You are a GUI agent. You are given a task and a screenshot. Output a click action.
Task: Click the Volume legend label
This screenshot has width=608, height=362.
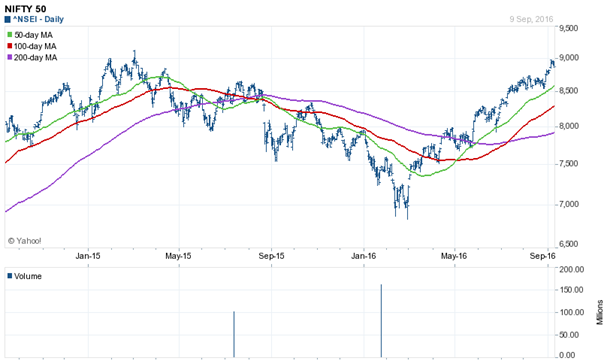click(x=28, y=276)
